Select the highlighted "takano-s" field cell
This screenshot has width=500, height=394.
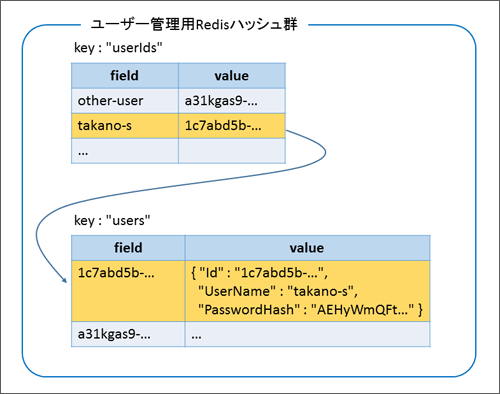pos(125,126)
